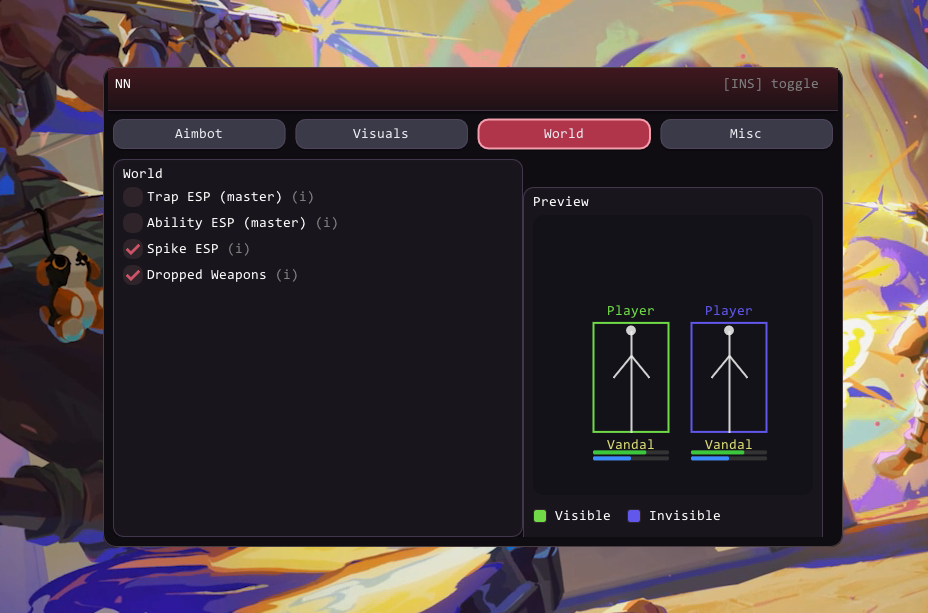This screenshot has height=613, width=928.
Task: Click the info icon next to Trap ESP
Action: point(303,197)
